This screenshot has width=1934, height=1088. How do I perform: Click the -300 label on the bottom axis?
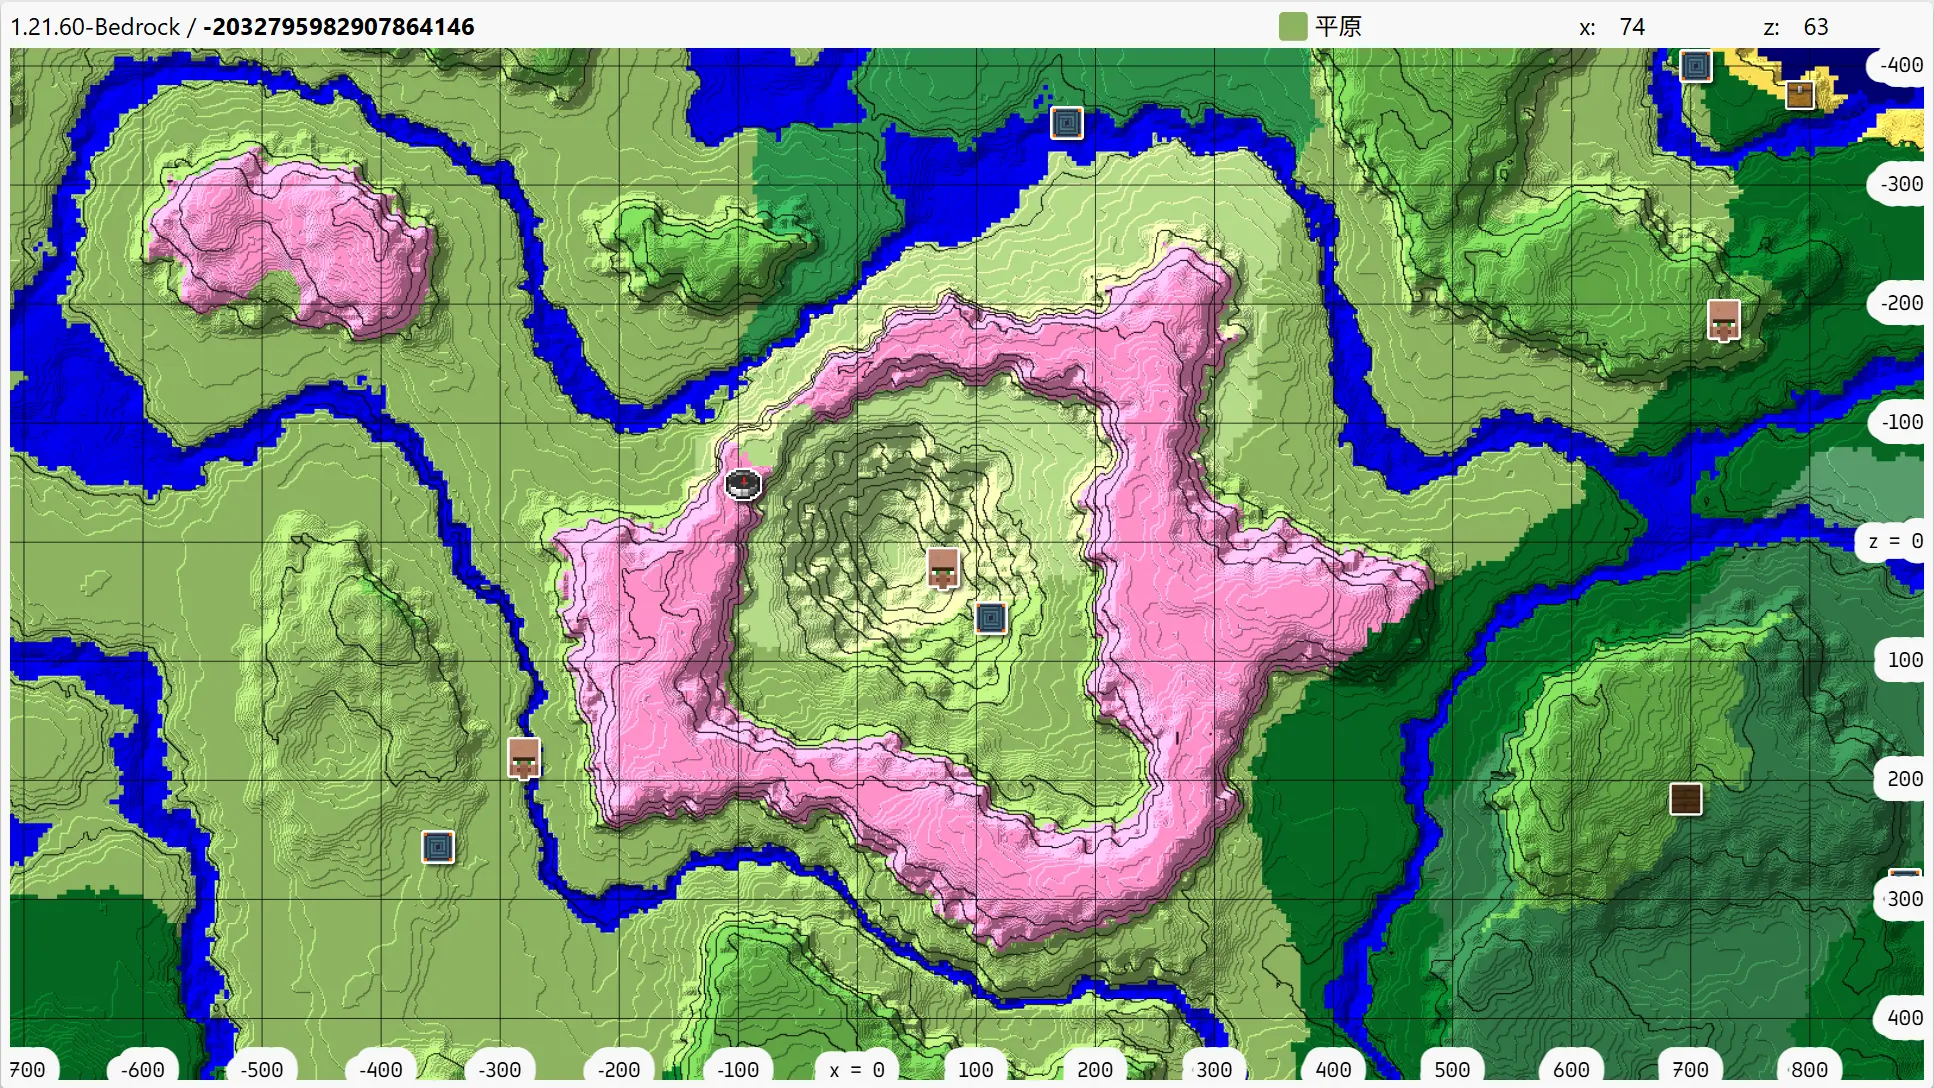tap(500, 1069)
